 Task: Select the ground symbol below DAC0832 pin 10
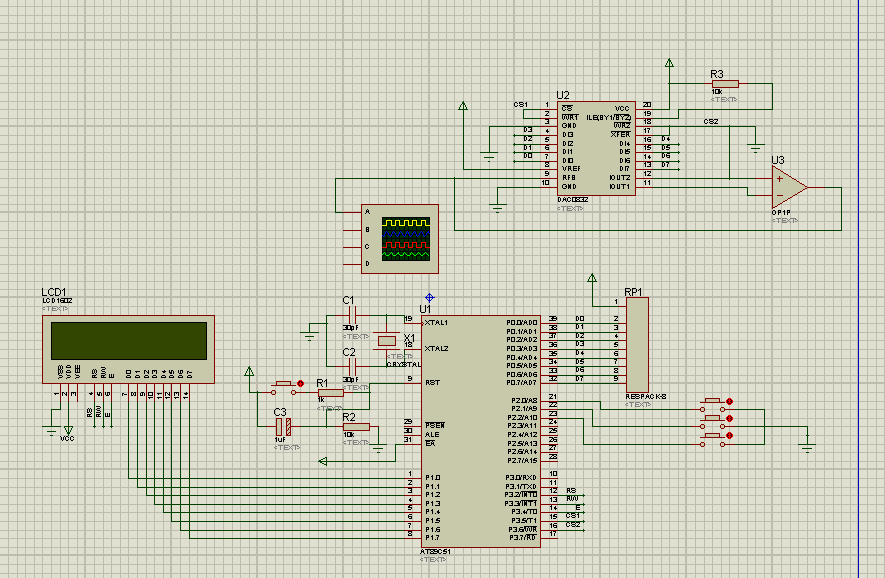[497, 208]
